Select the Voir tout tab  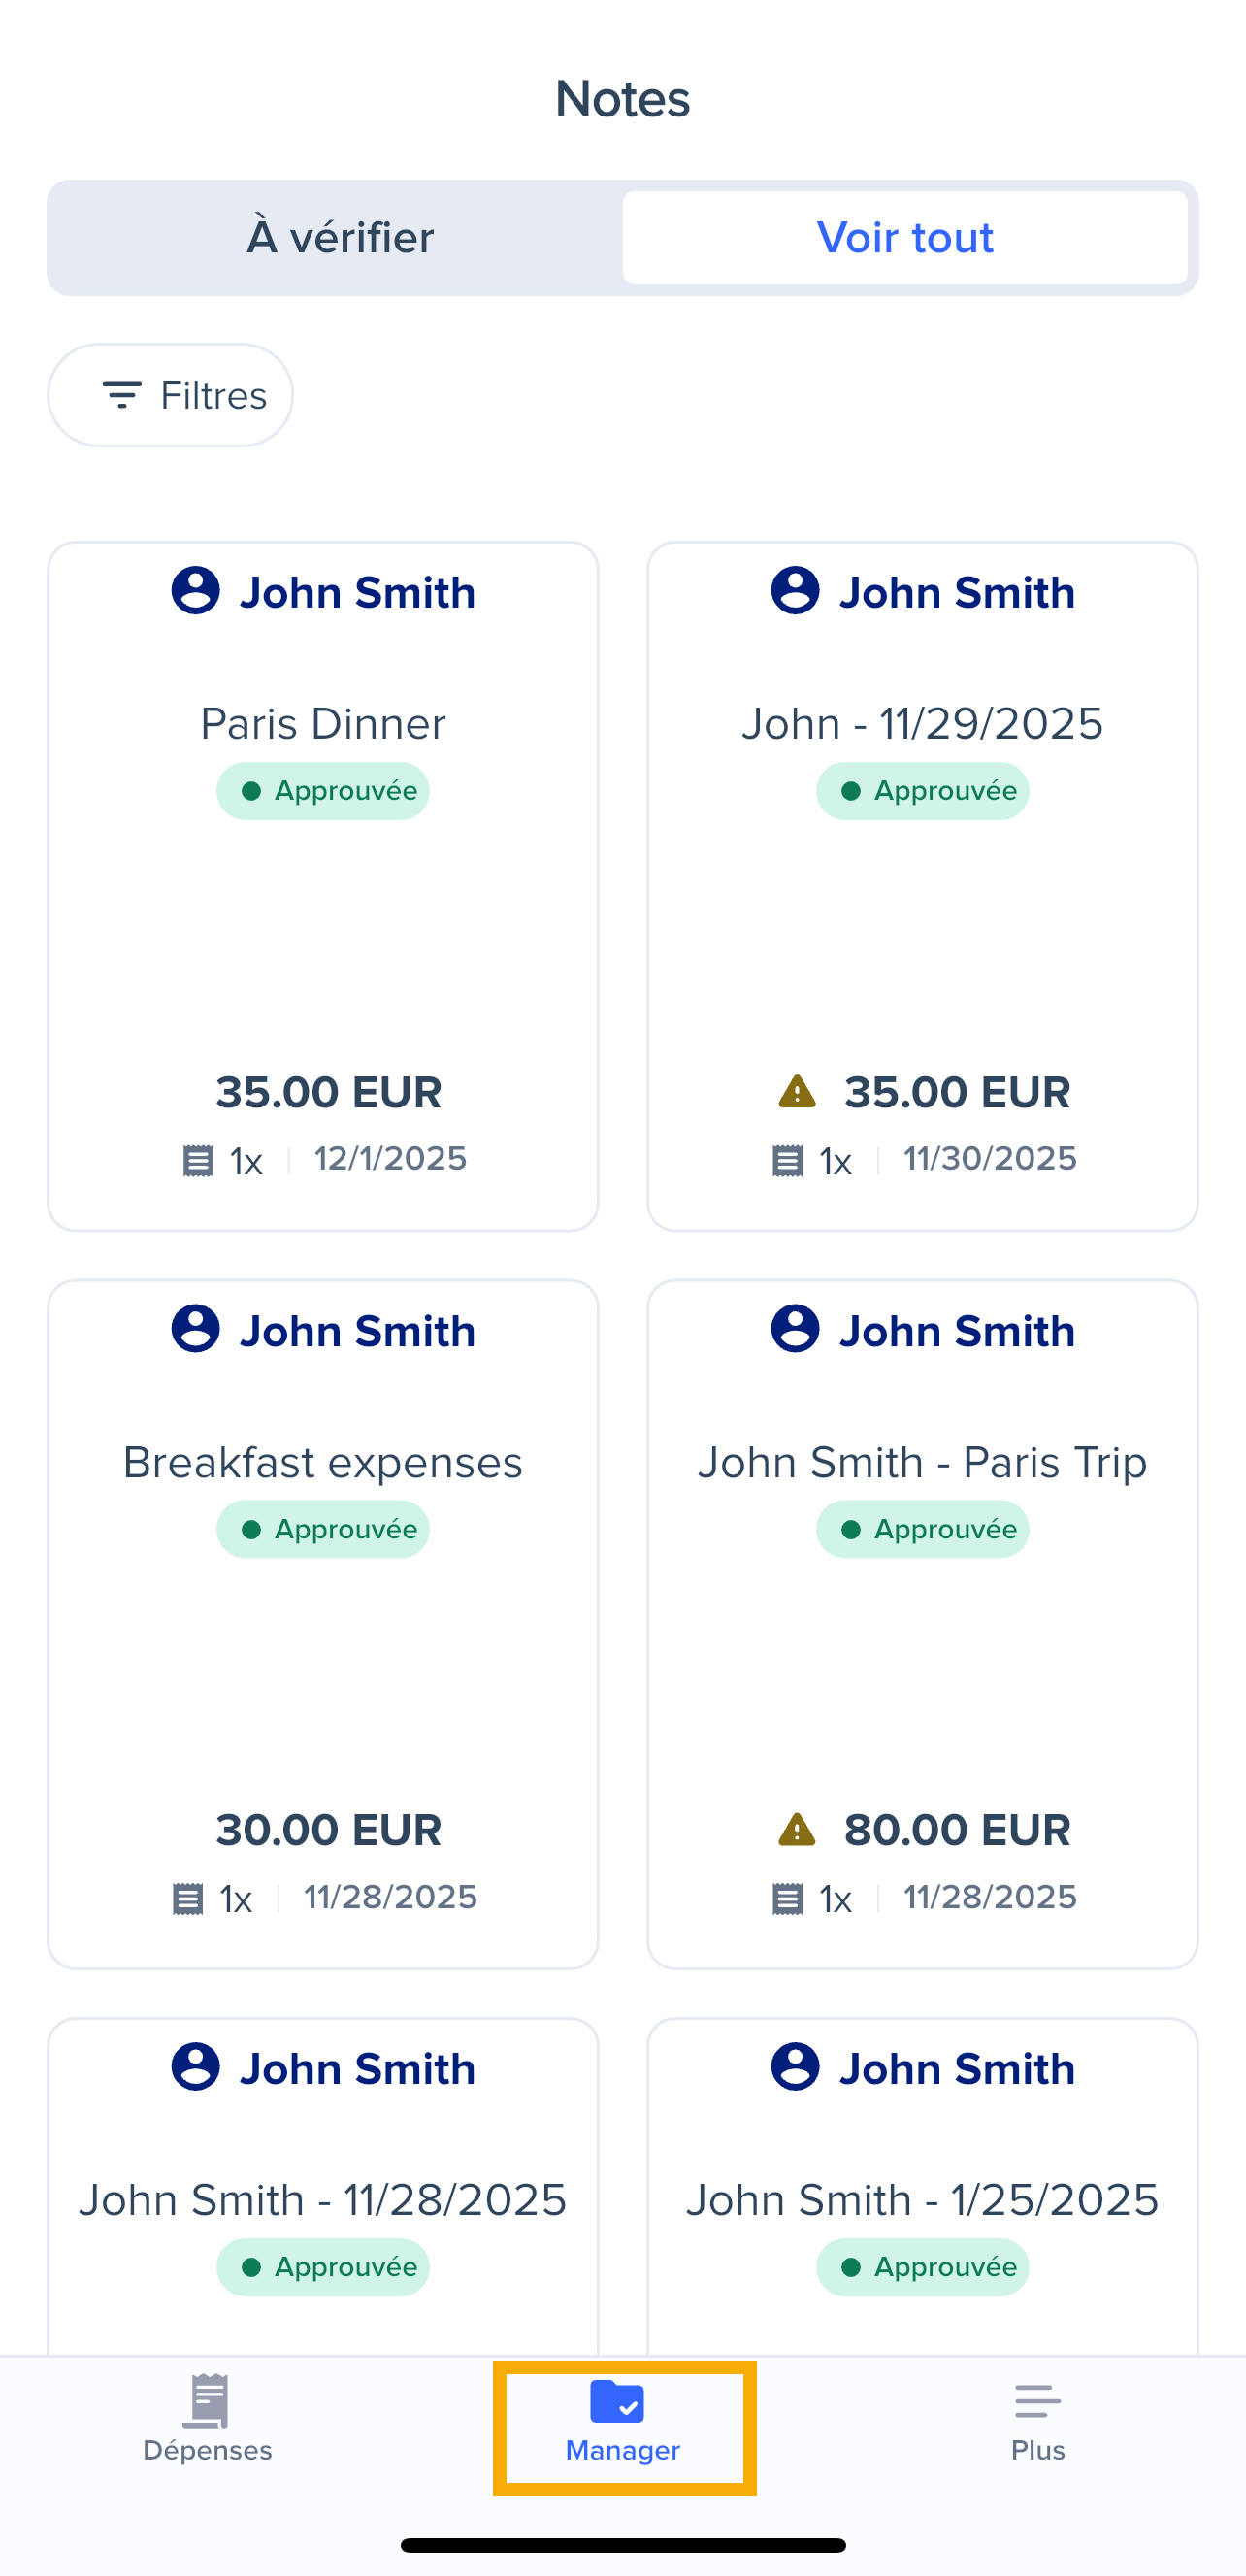pyautogui.click(x=905, y=238)
